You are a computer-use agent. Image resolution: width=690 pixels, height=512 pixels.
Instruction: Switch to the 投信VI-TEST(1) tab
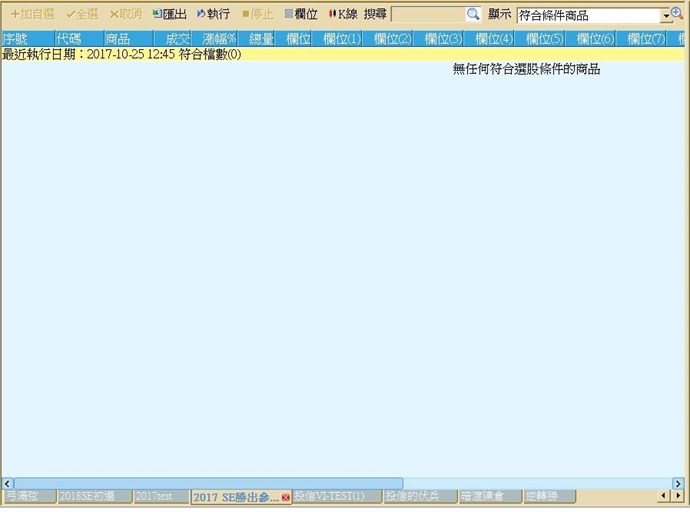337,496
